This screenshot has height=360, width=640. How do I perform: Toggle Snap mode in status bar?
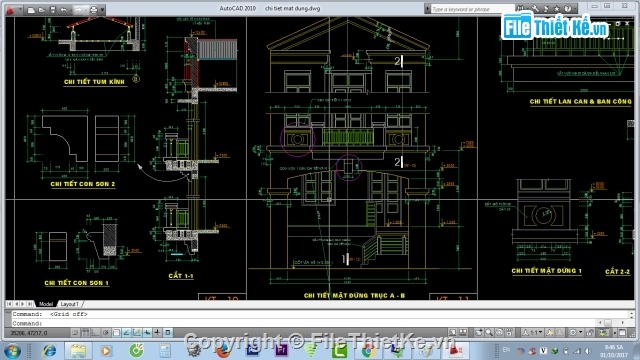(x=75, y=333)
